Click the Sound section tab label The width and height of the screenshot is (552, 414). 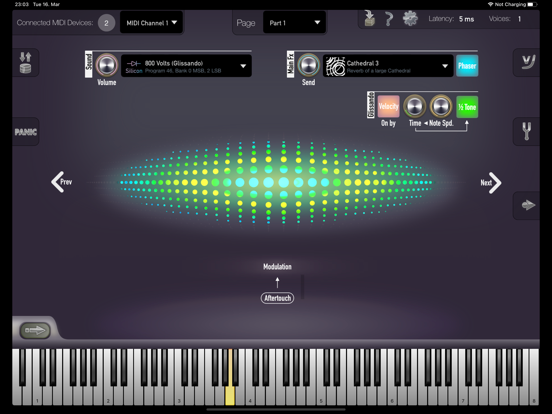pos(89,64)
